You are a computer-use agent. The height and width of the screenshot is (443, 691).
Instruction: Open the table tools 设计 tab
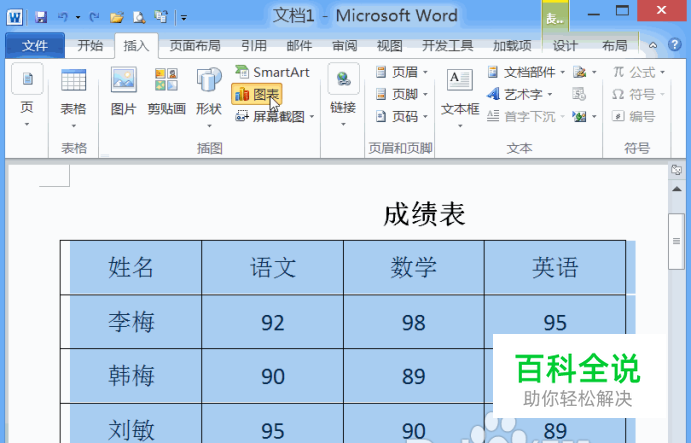(565, 45)
